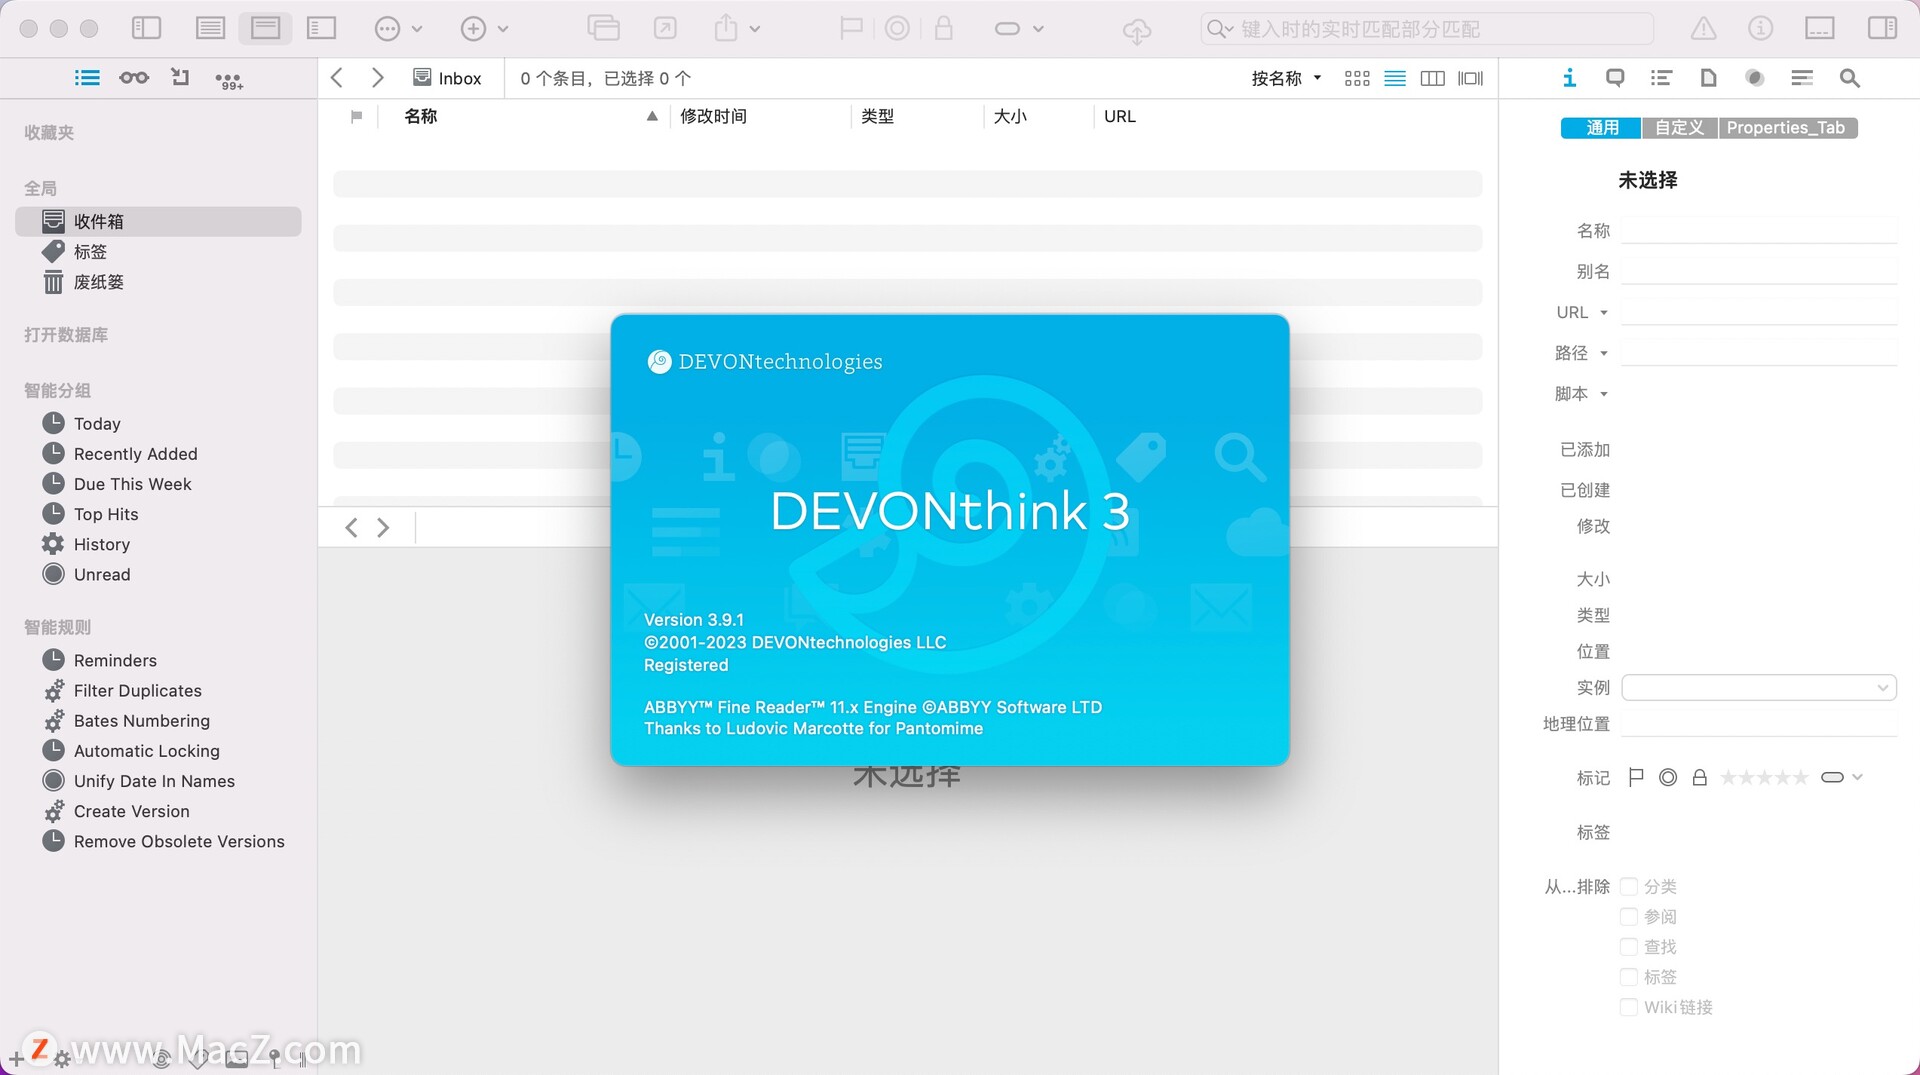Check the 查找 exclude checkbox
Viewport: 1920px width, 1075px height.
[1629, 946]
